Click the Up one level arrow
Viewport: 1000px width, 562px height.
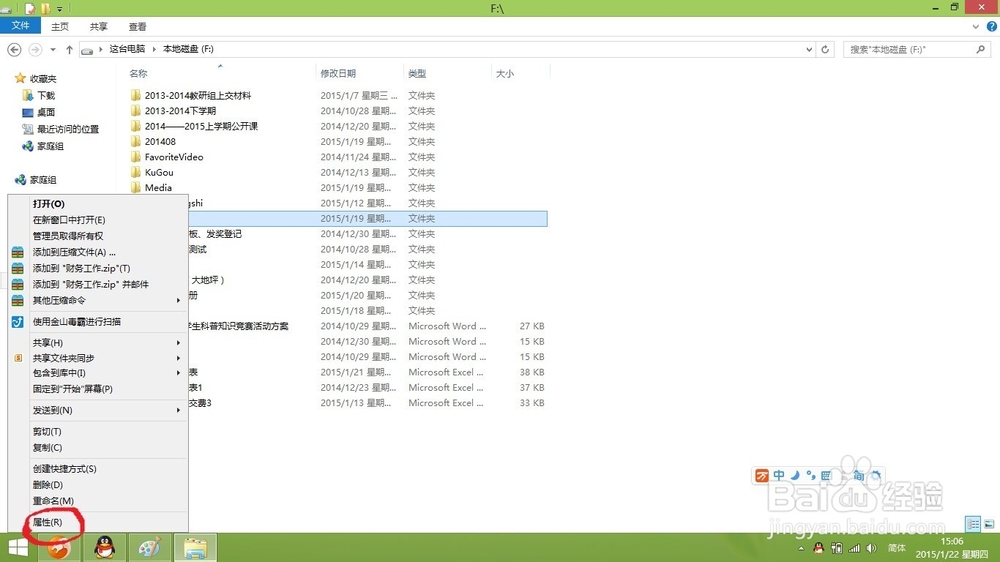point(70,50)
